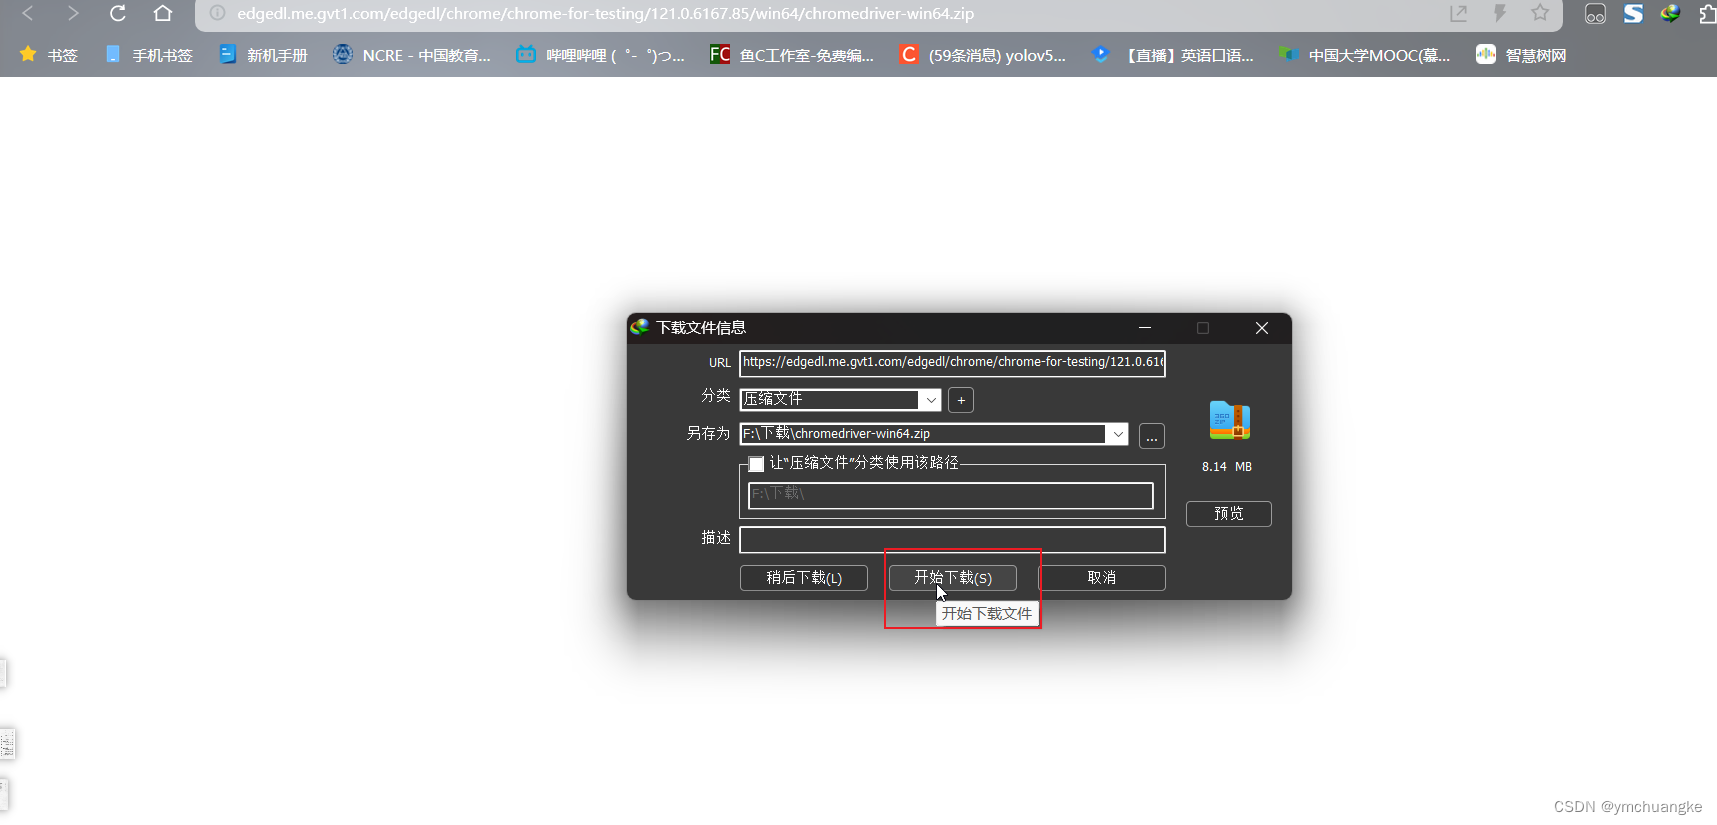Check 让"压缩文件"分类使用该路径 checkbox
Image resolution: width=1717 pixels, height=825 pixels.
pos(757,464)
